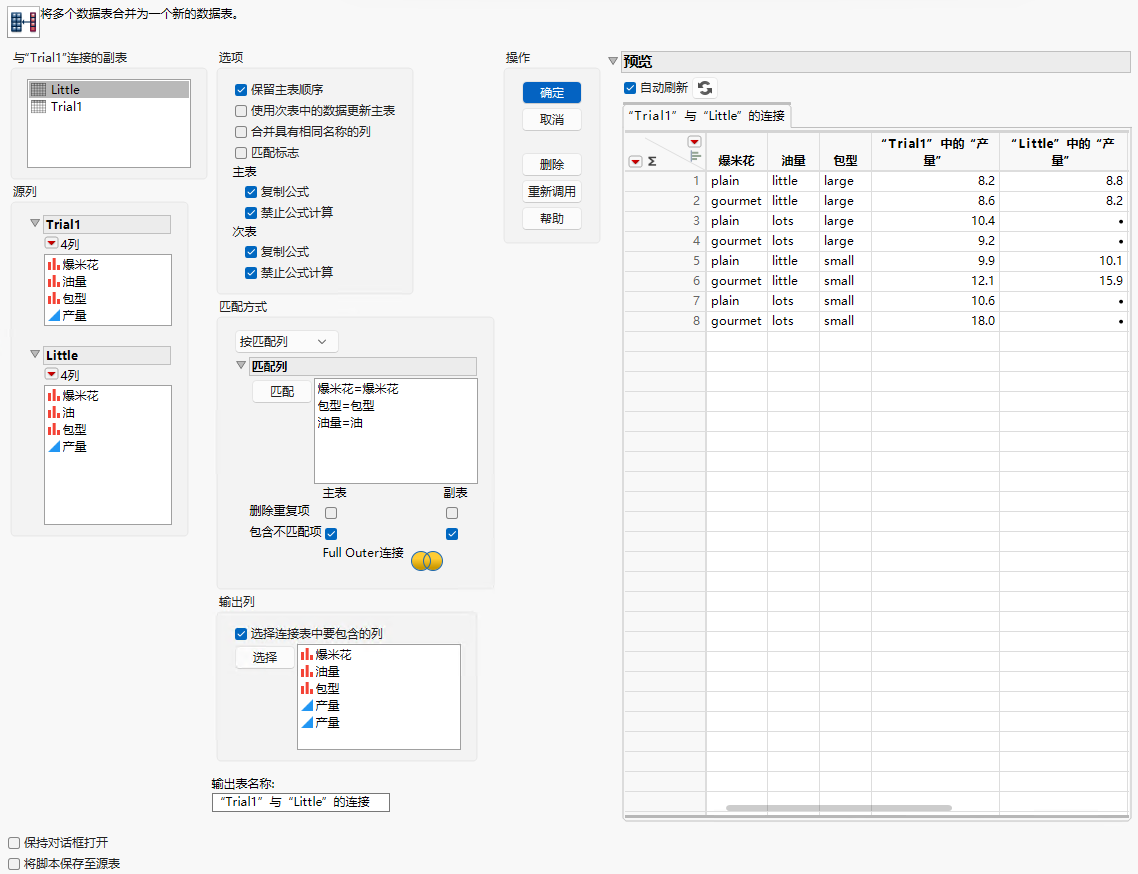Check 保持对话框打开
This screenshot has width=1138, height=874.
14,843
